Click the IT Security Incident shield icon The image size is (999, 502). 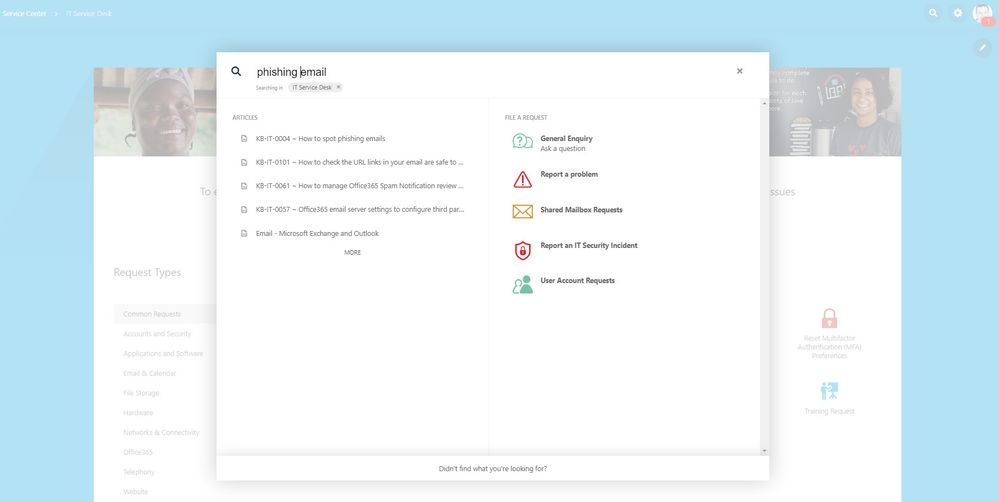(x=522, y=250)
